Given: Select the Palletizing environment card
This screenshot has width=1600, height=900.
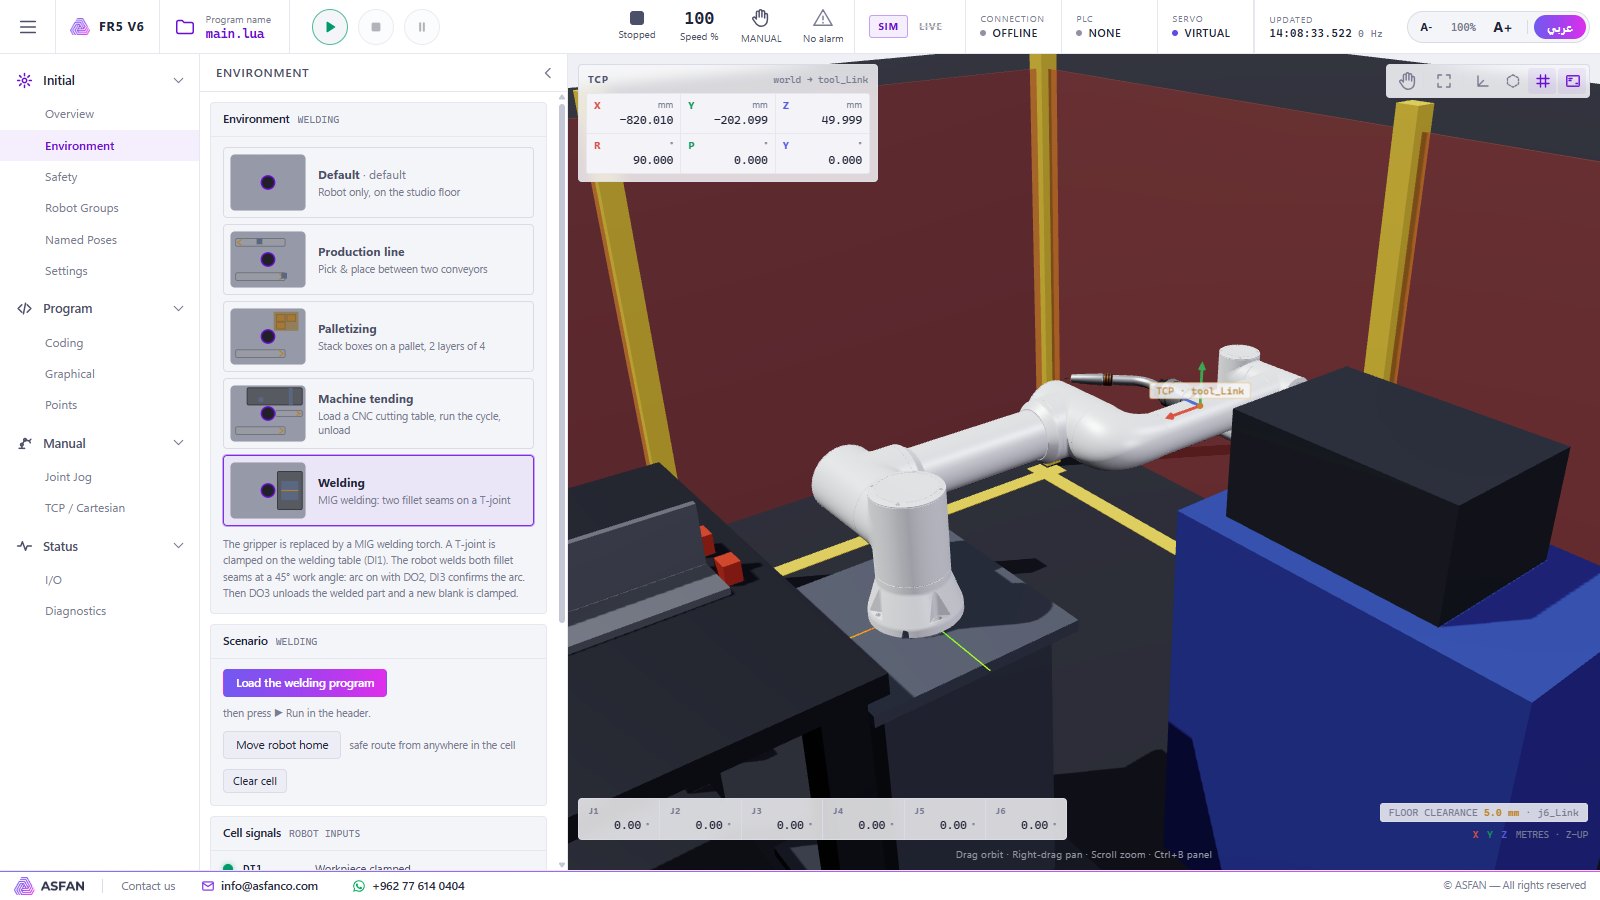Looking at the screenshot, I should click(x=378, y=337).
